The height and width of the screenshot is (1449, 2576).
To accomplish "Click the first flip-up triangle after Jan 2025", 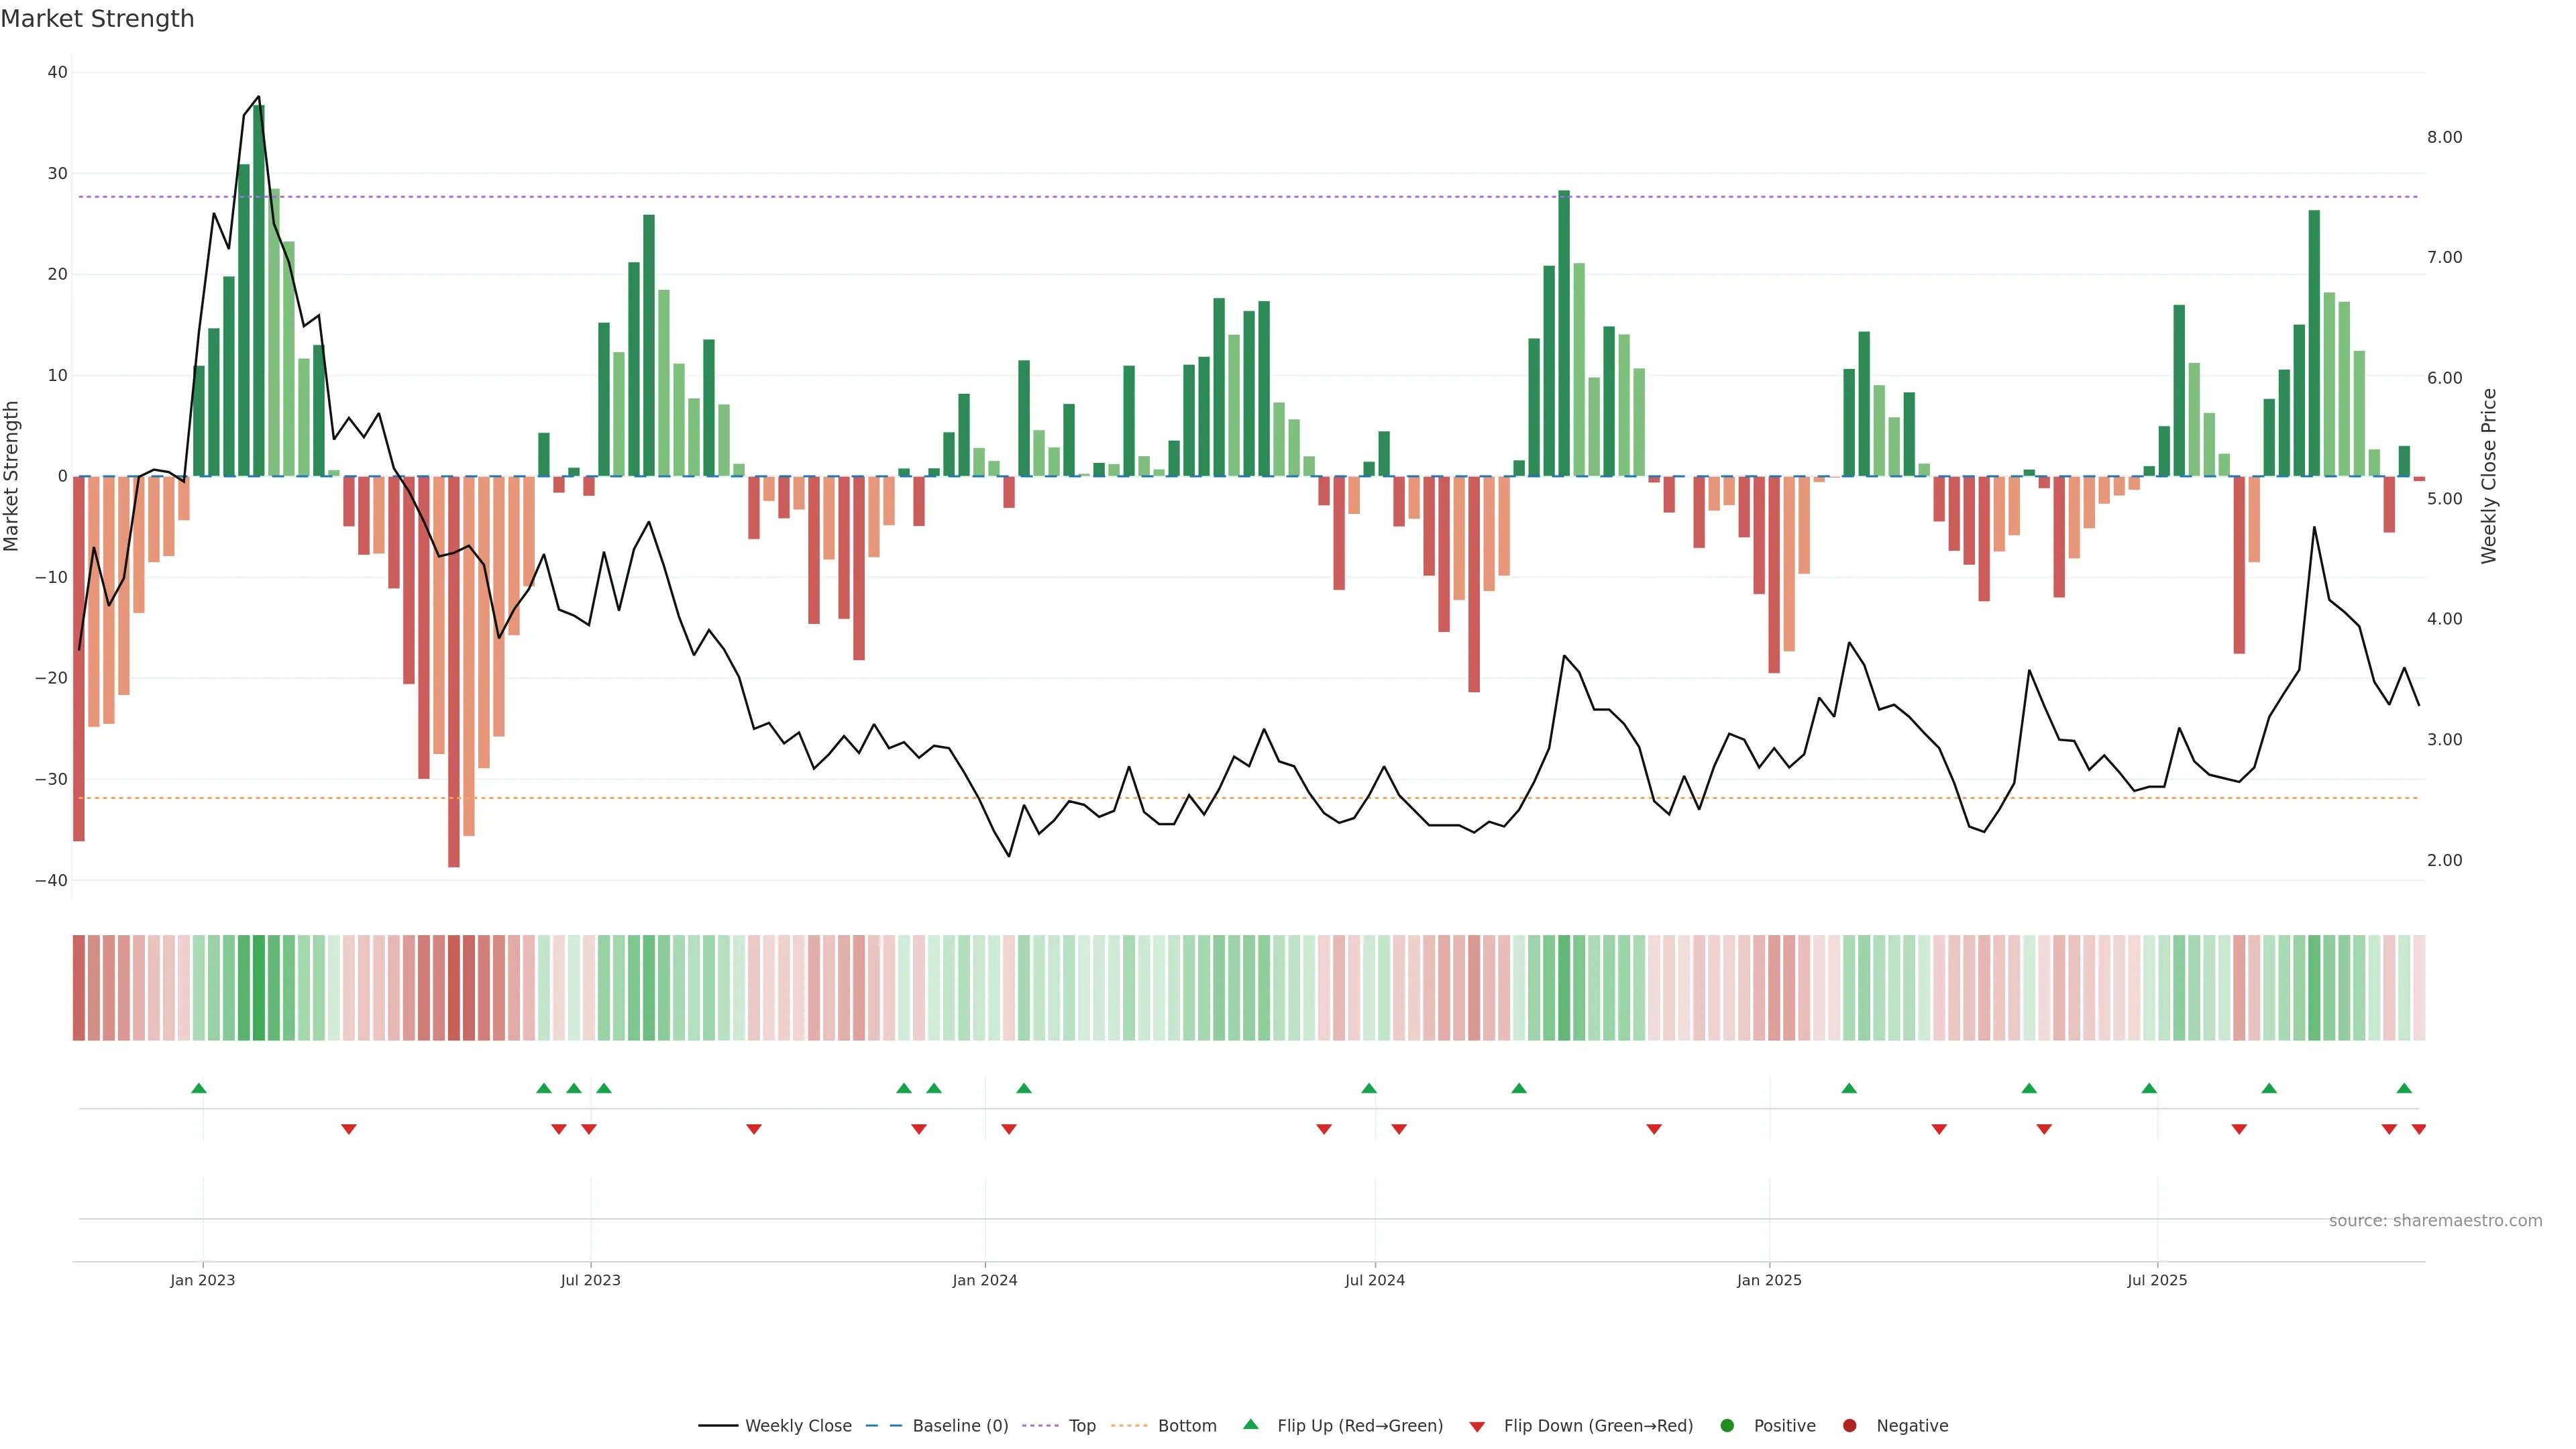I will (x=1849, y=1088).
